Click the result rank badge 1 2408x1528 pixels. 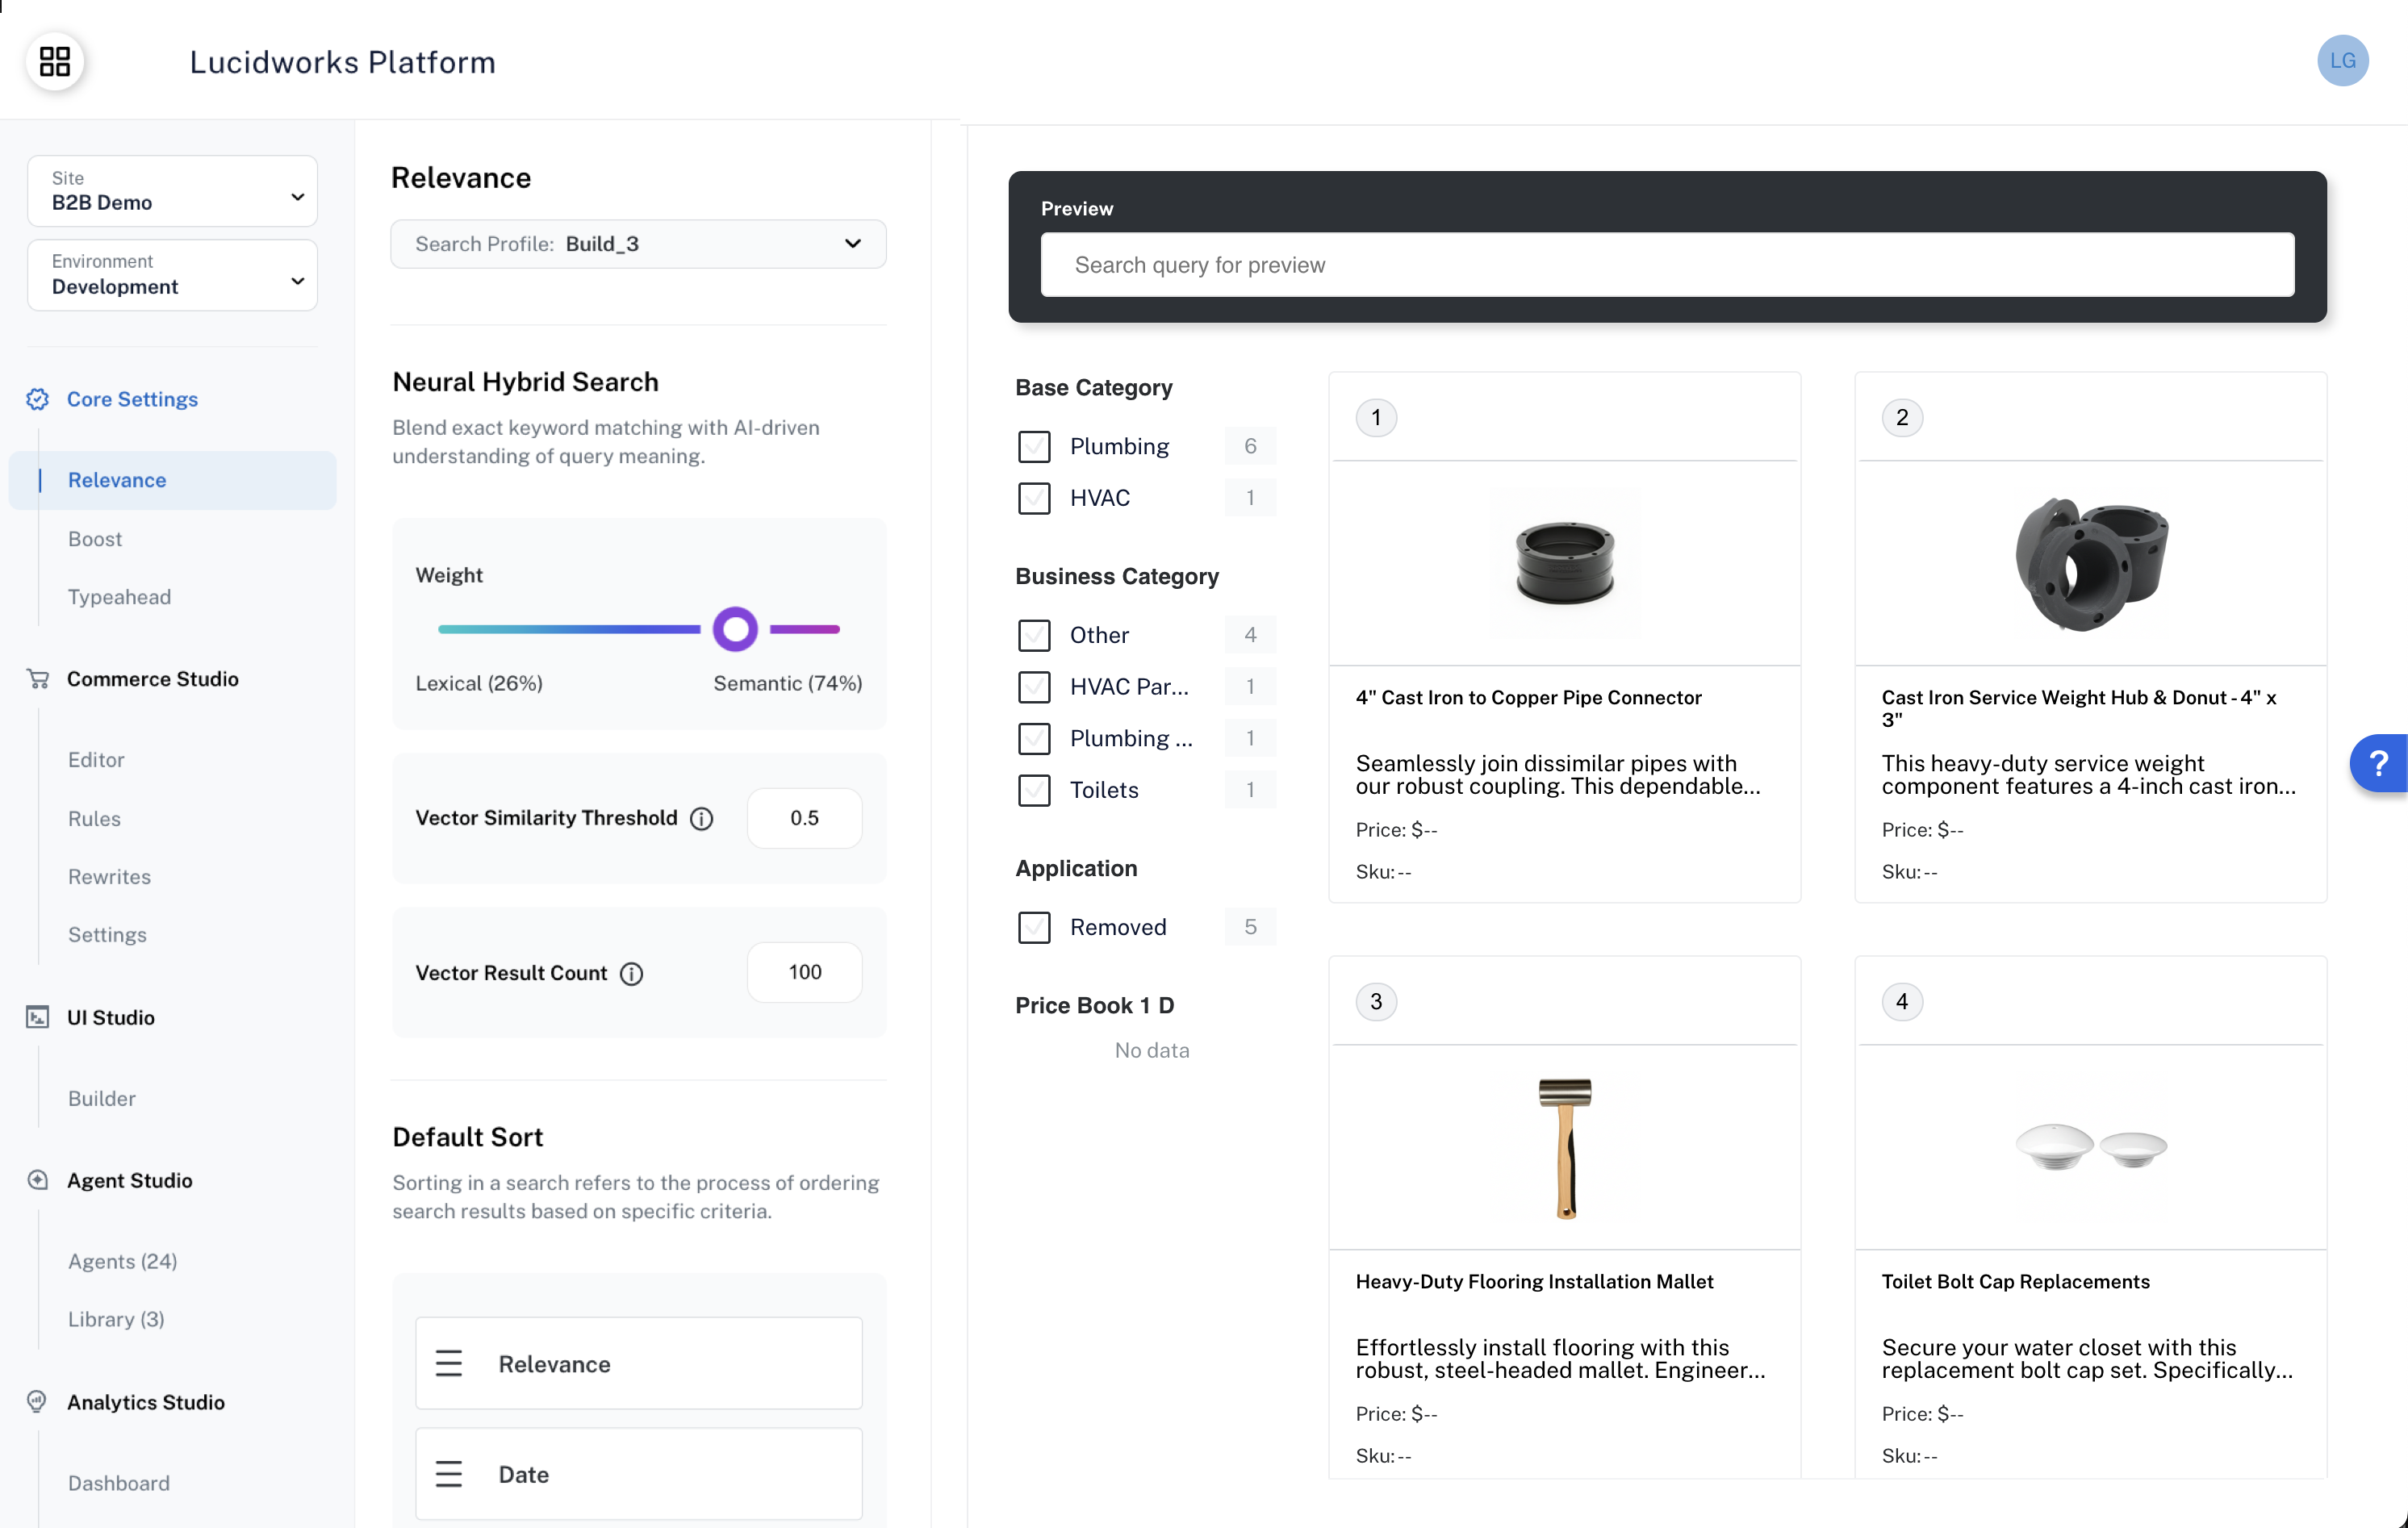click(1376, 417)
